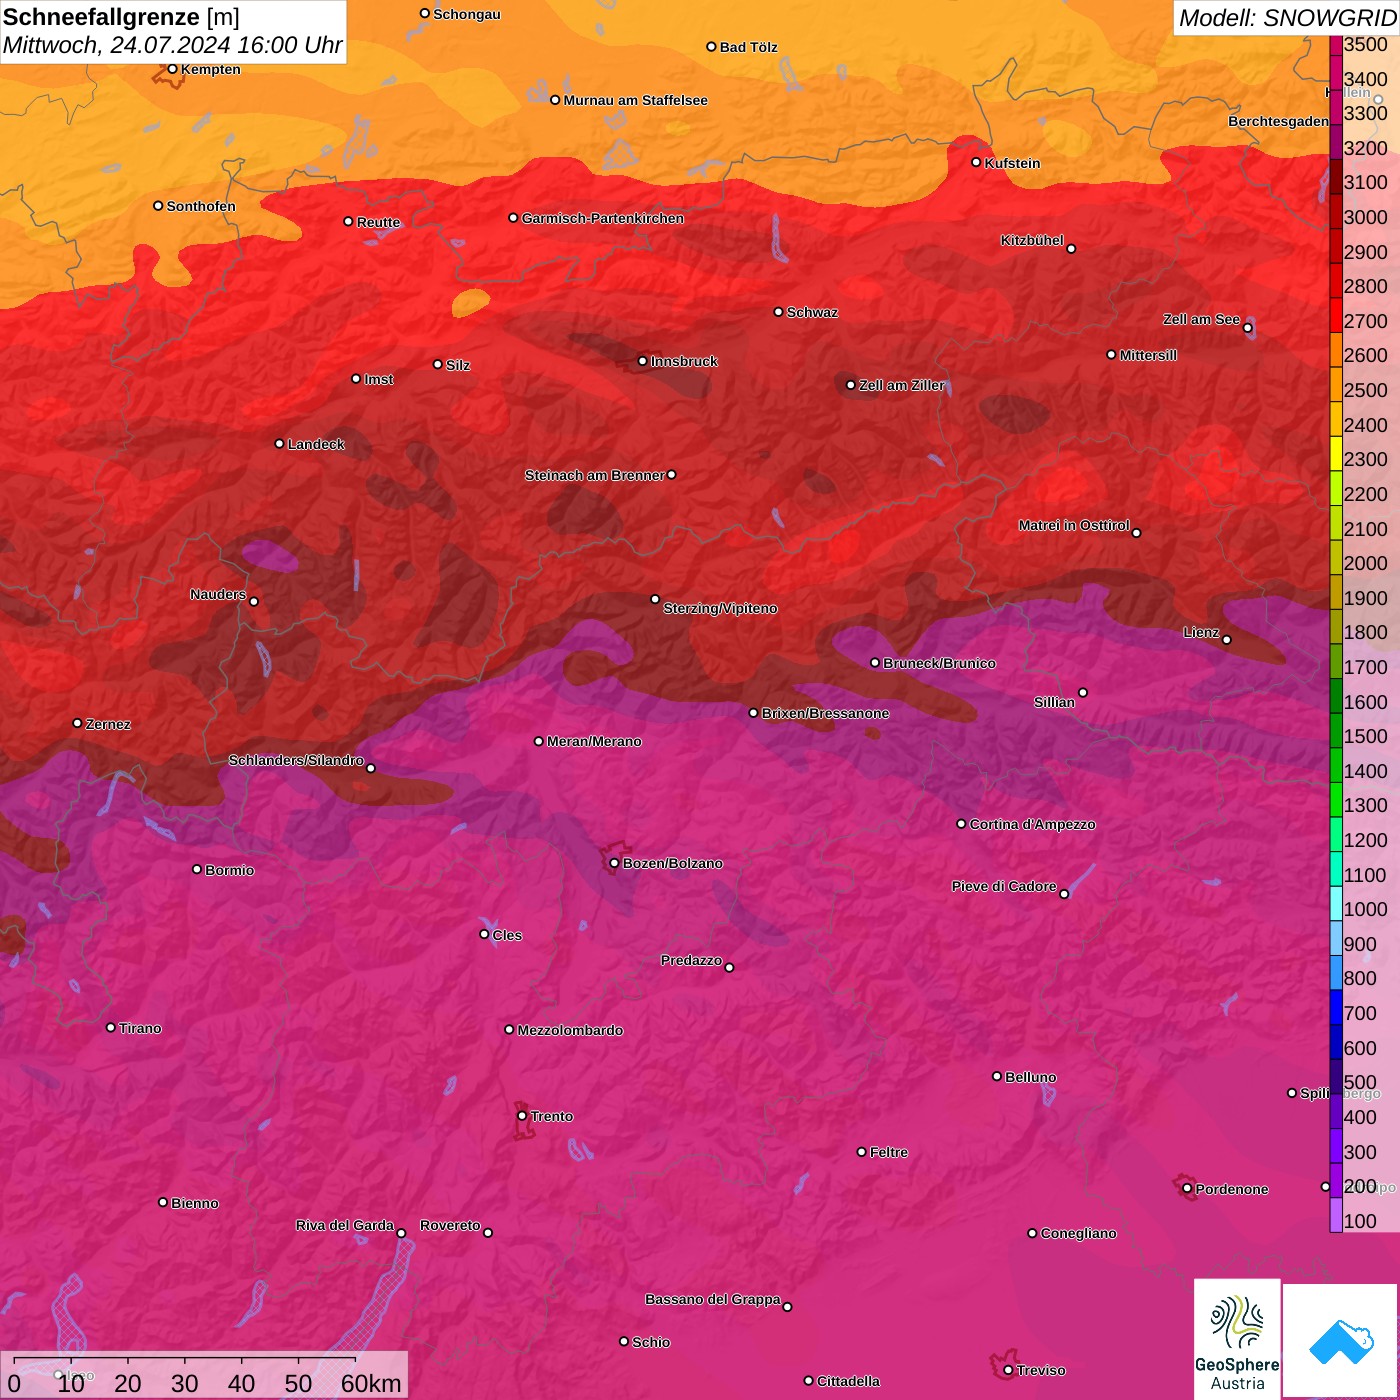
Task: Click the GeoSphere Austria logo
Action: tap(1237, 1338)
